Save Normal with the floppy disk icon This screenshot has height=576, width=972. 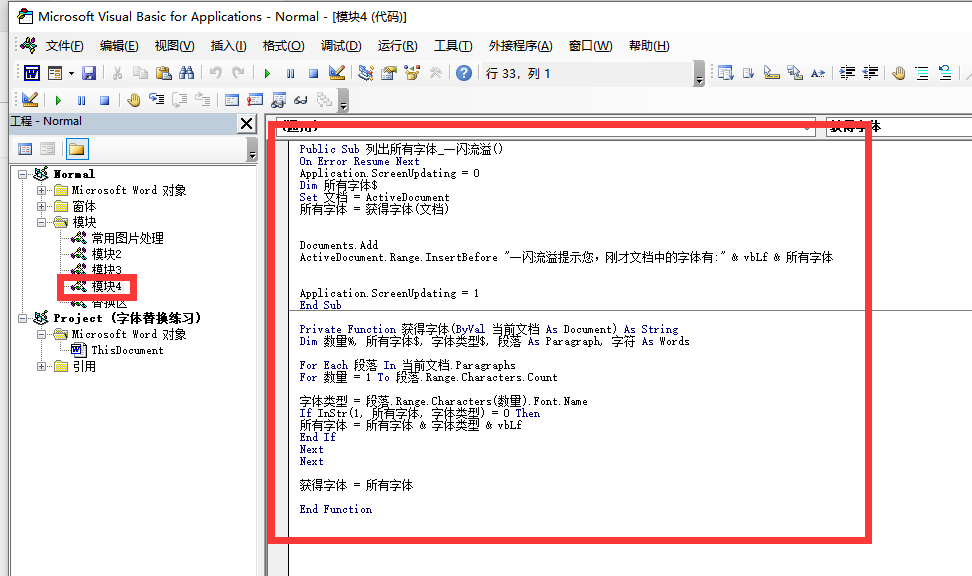pyautogui.click(x=89, y=73)
